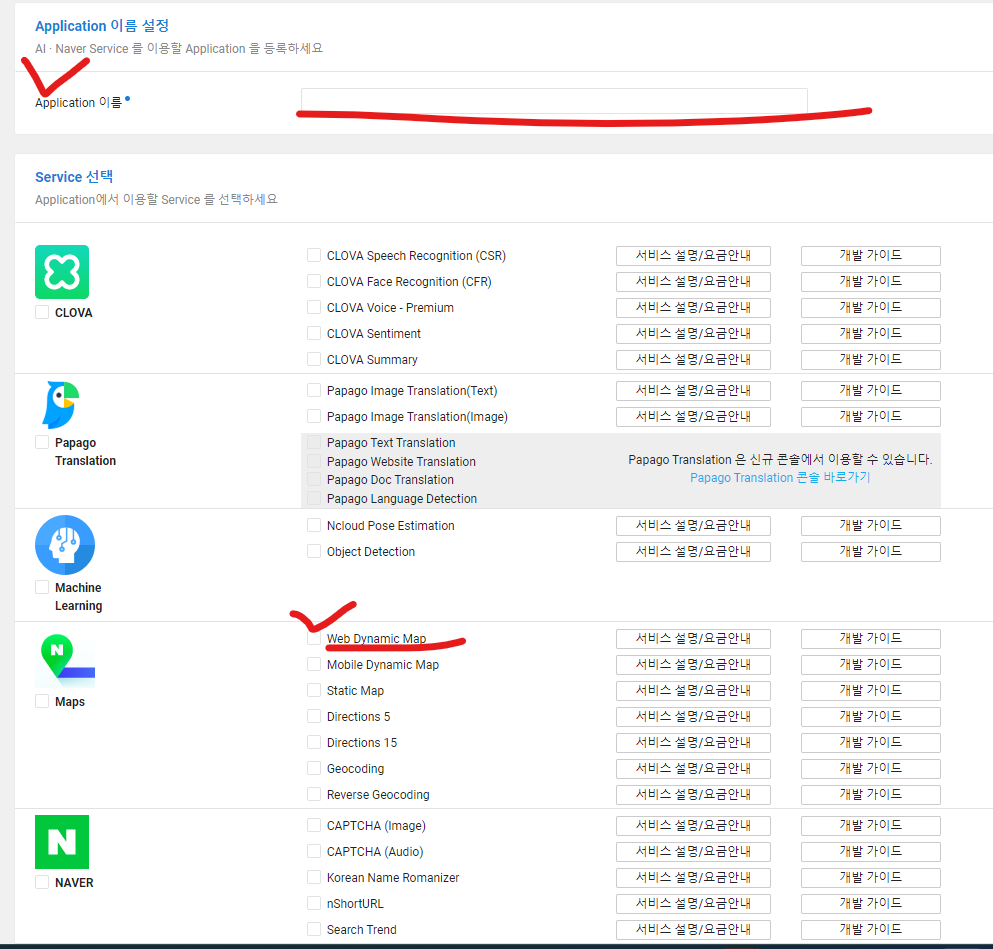993x949 pixels.
Task: Open 개발 가이드 for Papago Image Translation(Image)
Action: point(870,417)
